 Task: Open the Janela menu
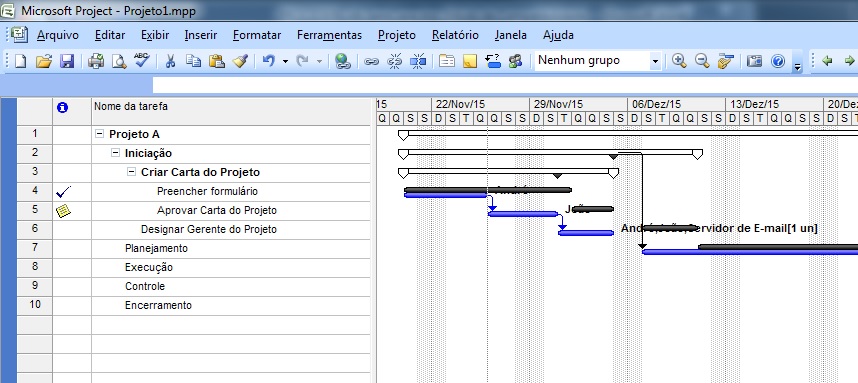point(511,35)
